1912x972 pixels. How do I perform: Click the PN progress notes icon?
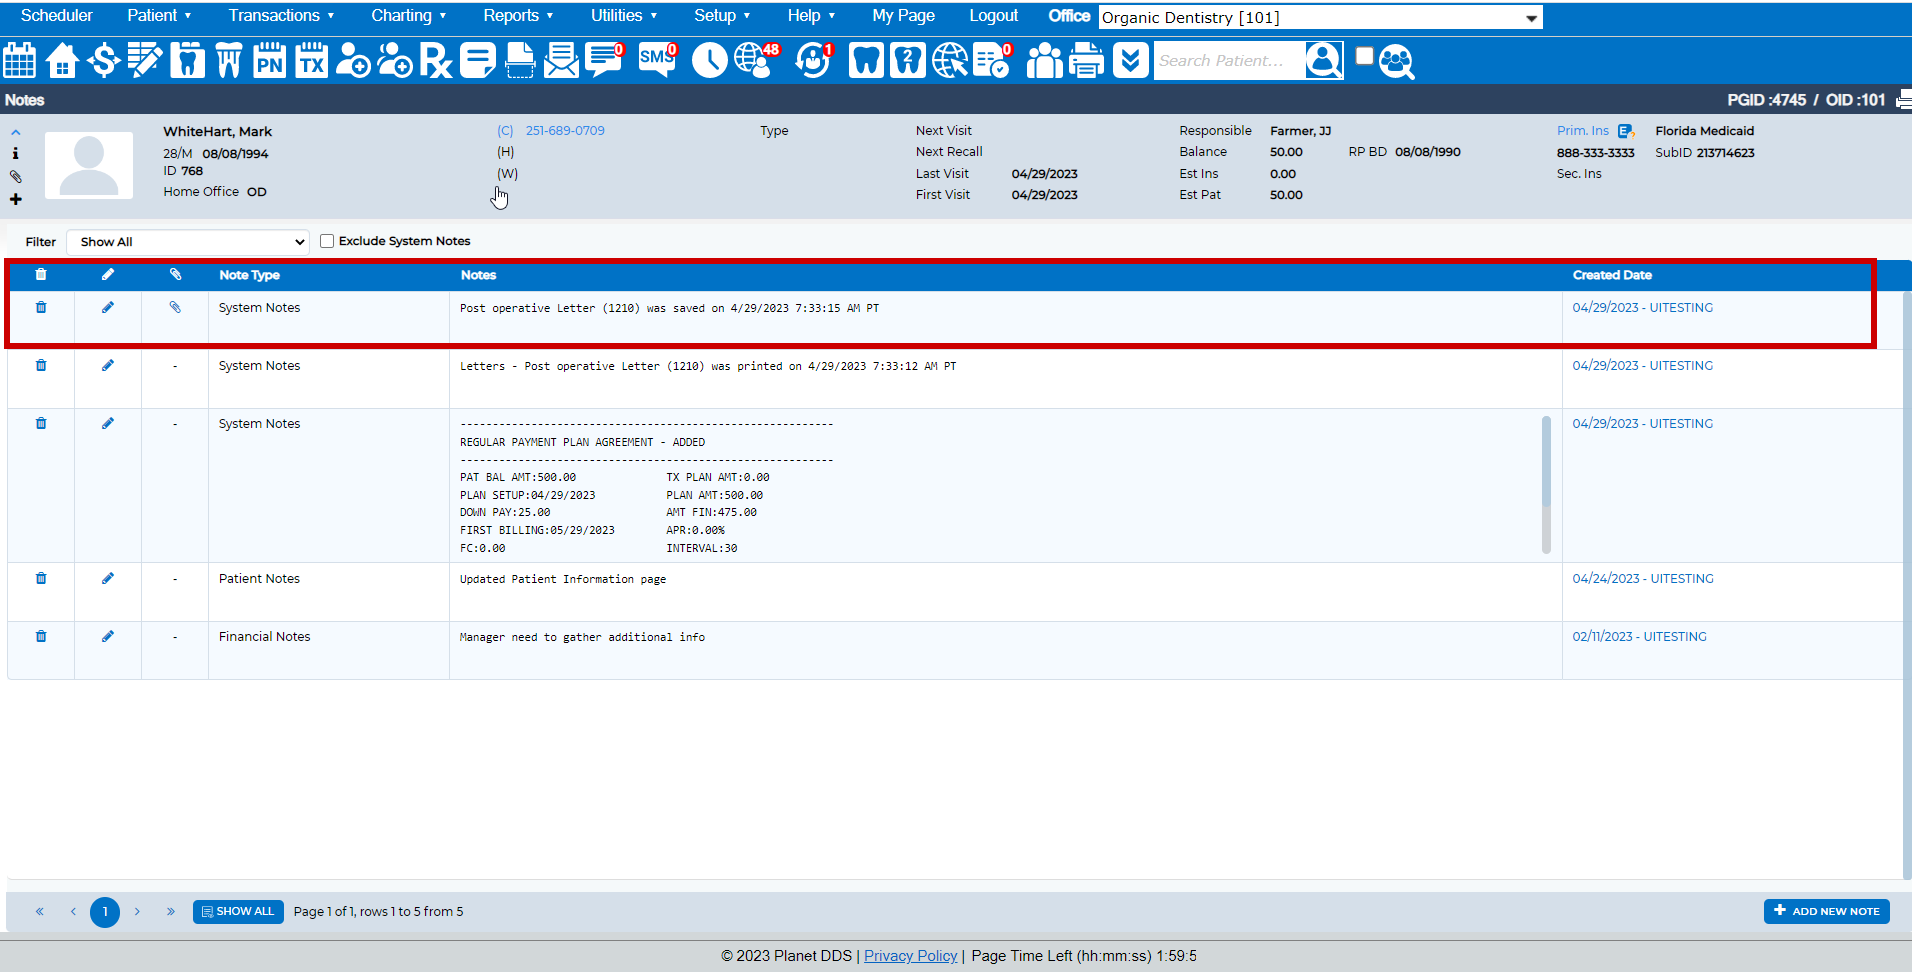269,61
